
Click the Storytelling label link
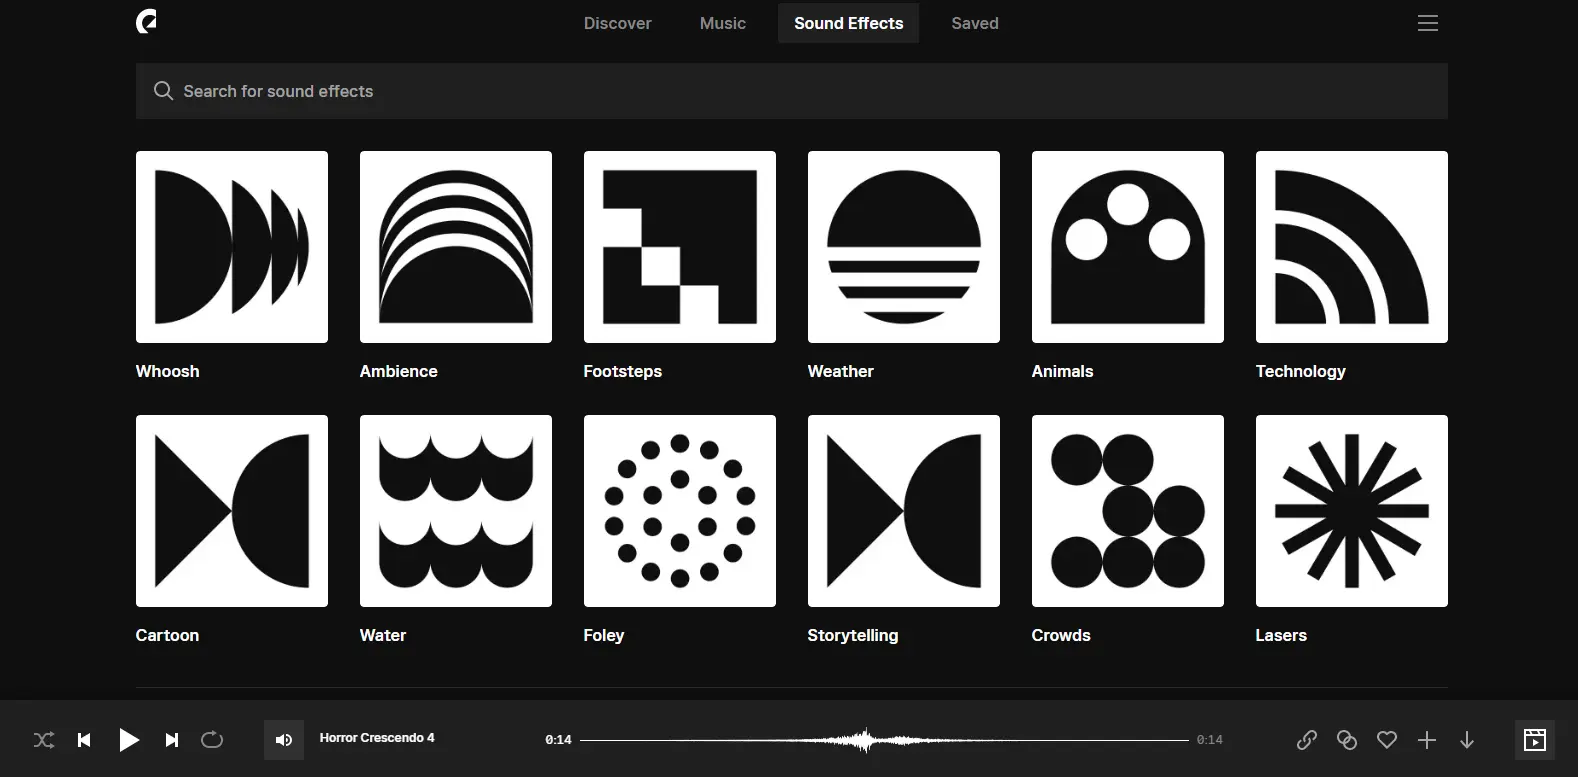click(x=853, y=635)
